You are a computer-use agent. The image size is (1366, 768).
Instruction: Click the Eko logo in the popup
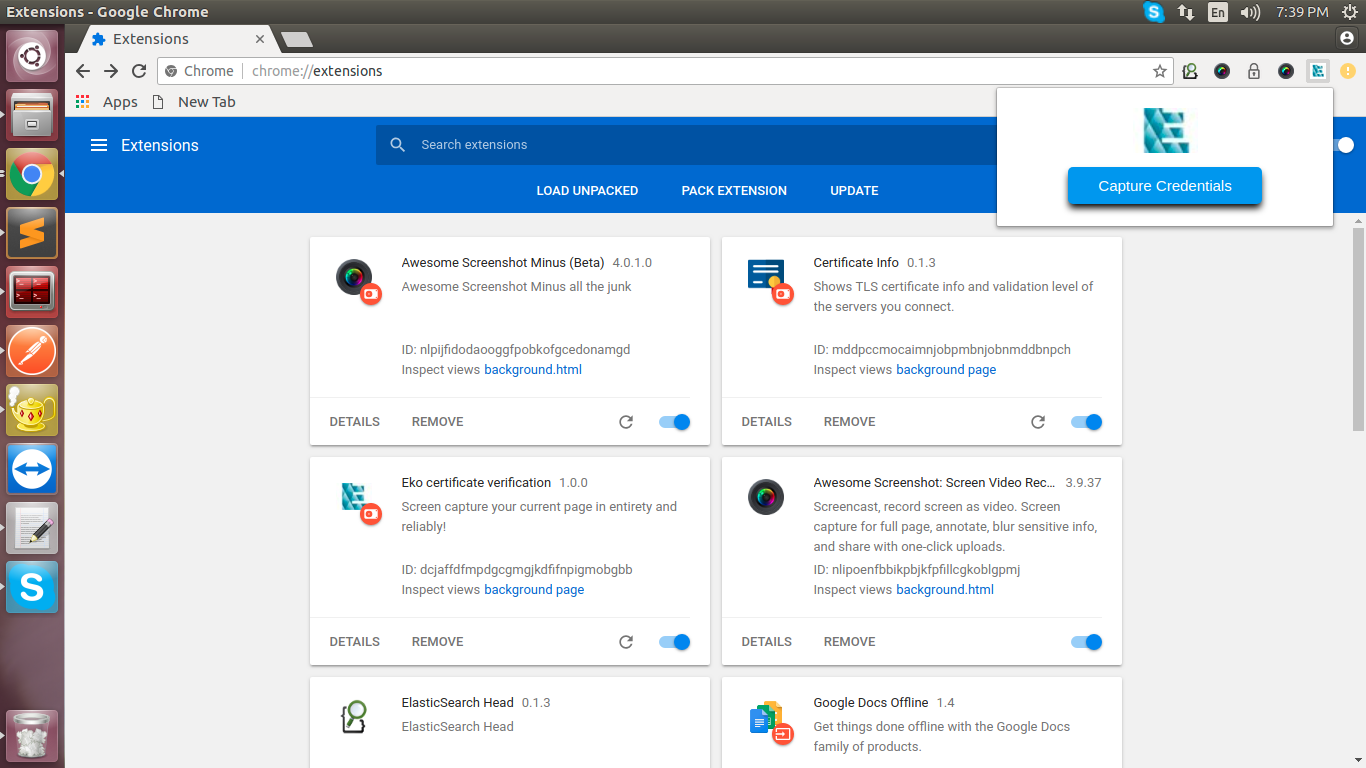coord(1166,130)
